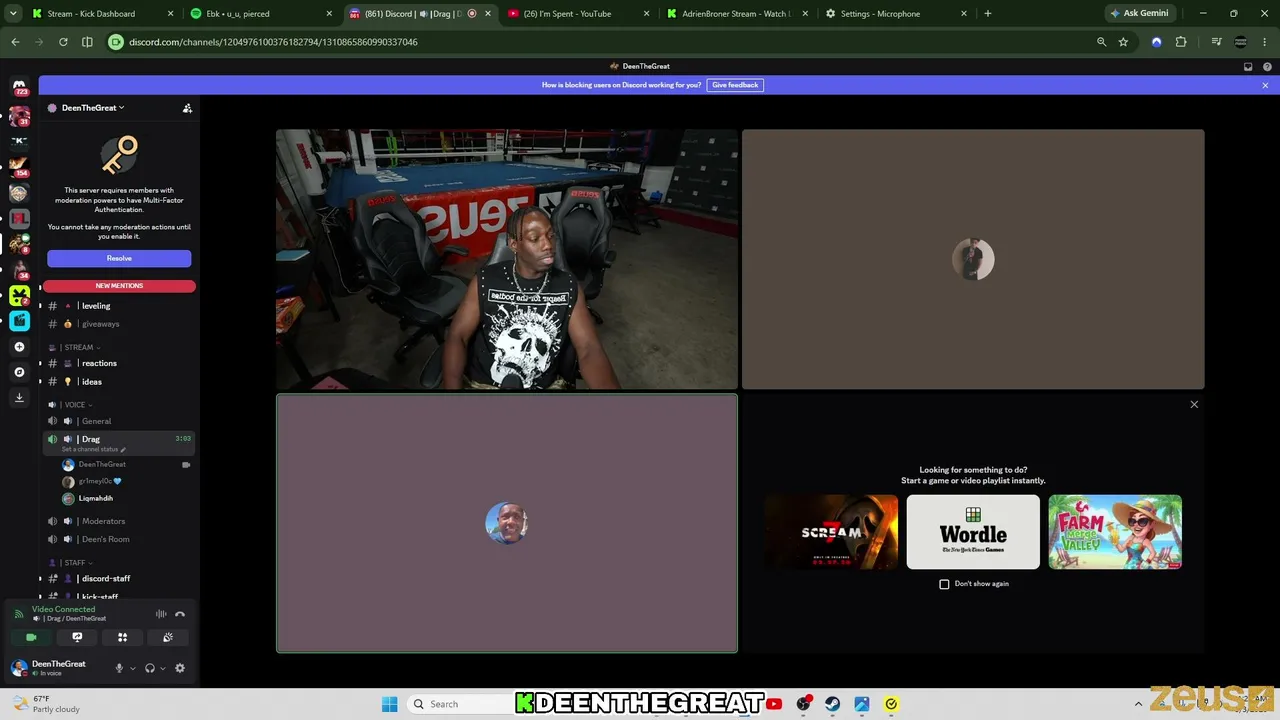Viewport: 1280px width, 720px height.
Task: Add a server plus button
Action: [19, 347]
